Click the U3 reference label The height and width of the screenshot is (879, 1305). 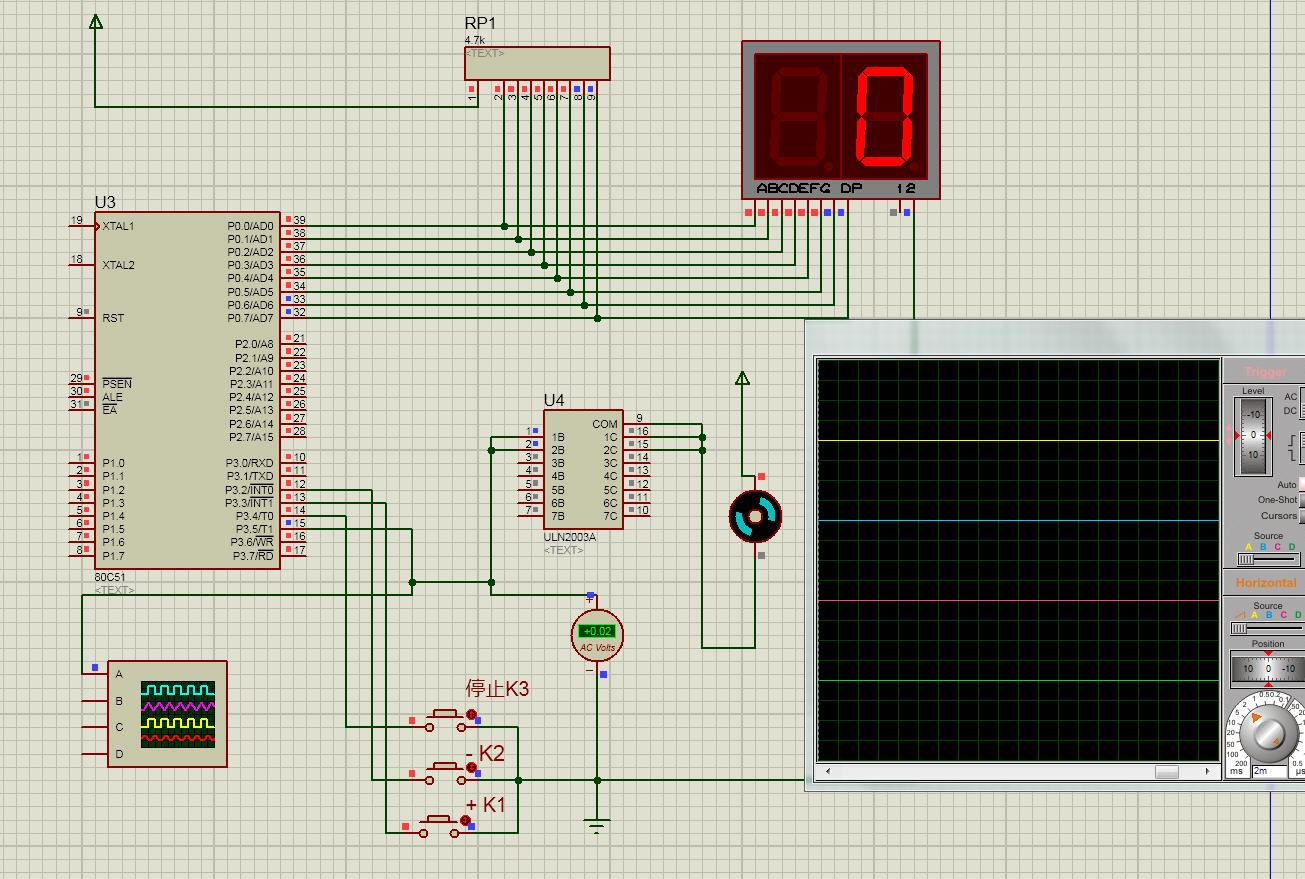point(105,203)
